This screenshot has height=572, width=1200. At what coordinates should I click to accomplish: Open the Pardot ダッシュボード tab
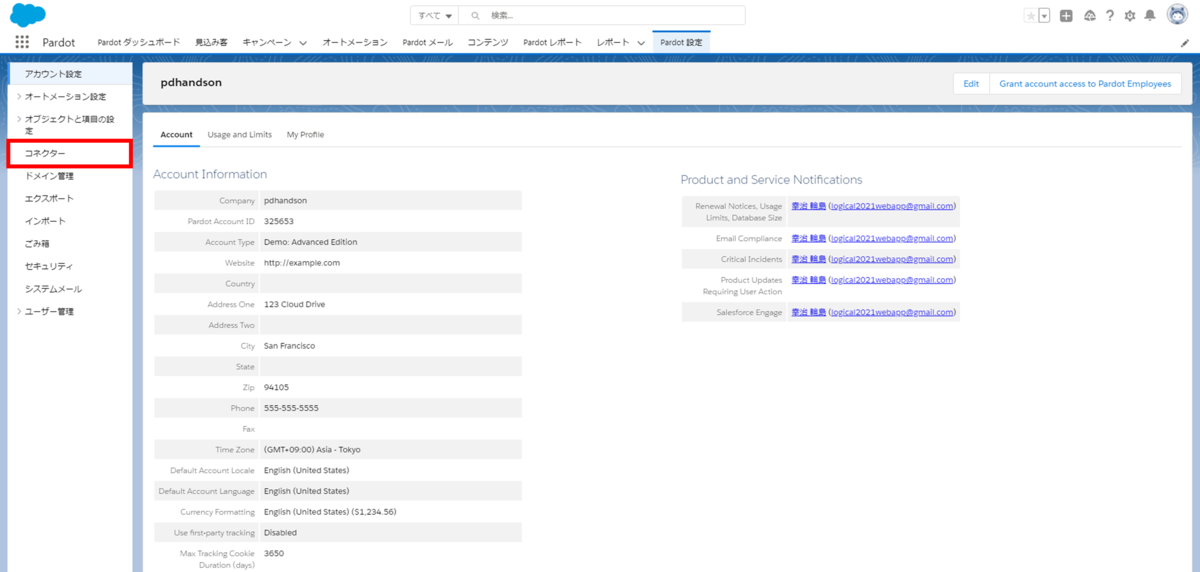139,42
